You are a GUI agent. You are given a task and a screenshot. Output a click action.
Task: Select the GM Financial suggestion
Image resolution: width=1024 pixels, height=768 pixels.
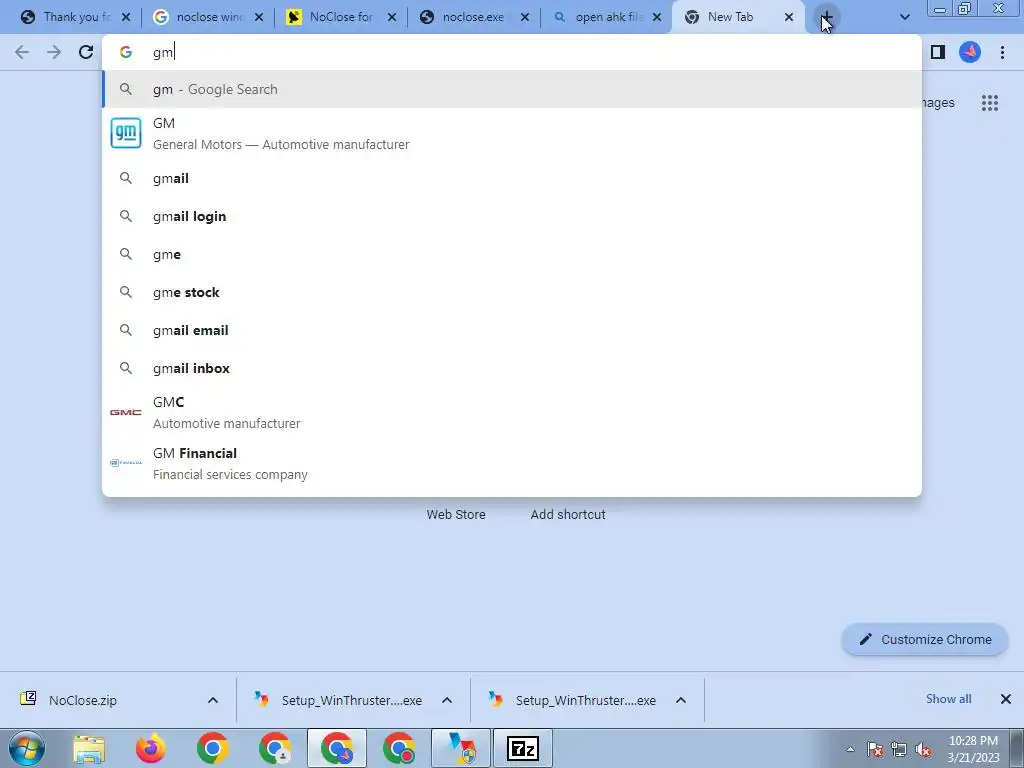[x=512, y=463]
